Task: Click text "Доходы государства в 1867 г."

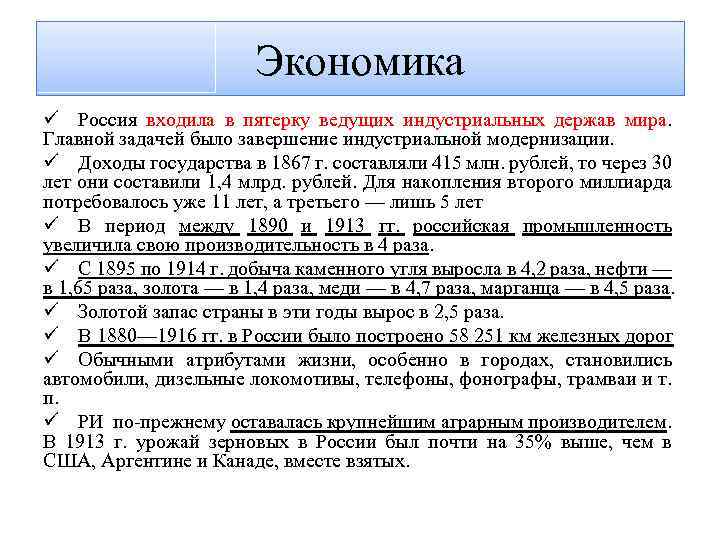Action: [x=203, y=163]
